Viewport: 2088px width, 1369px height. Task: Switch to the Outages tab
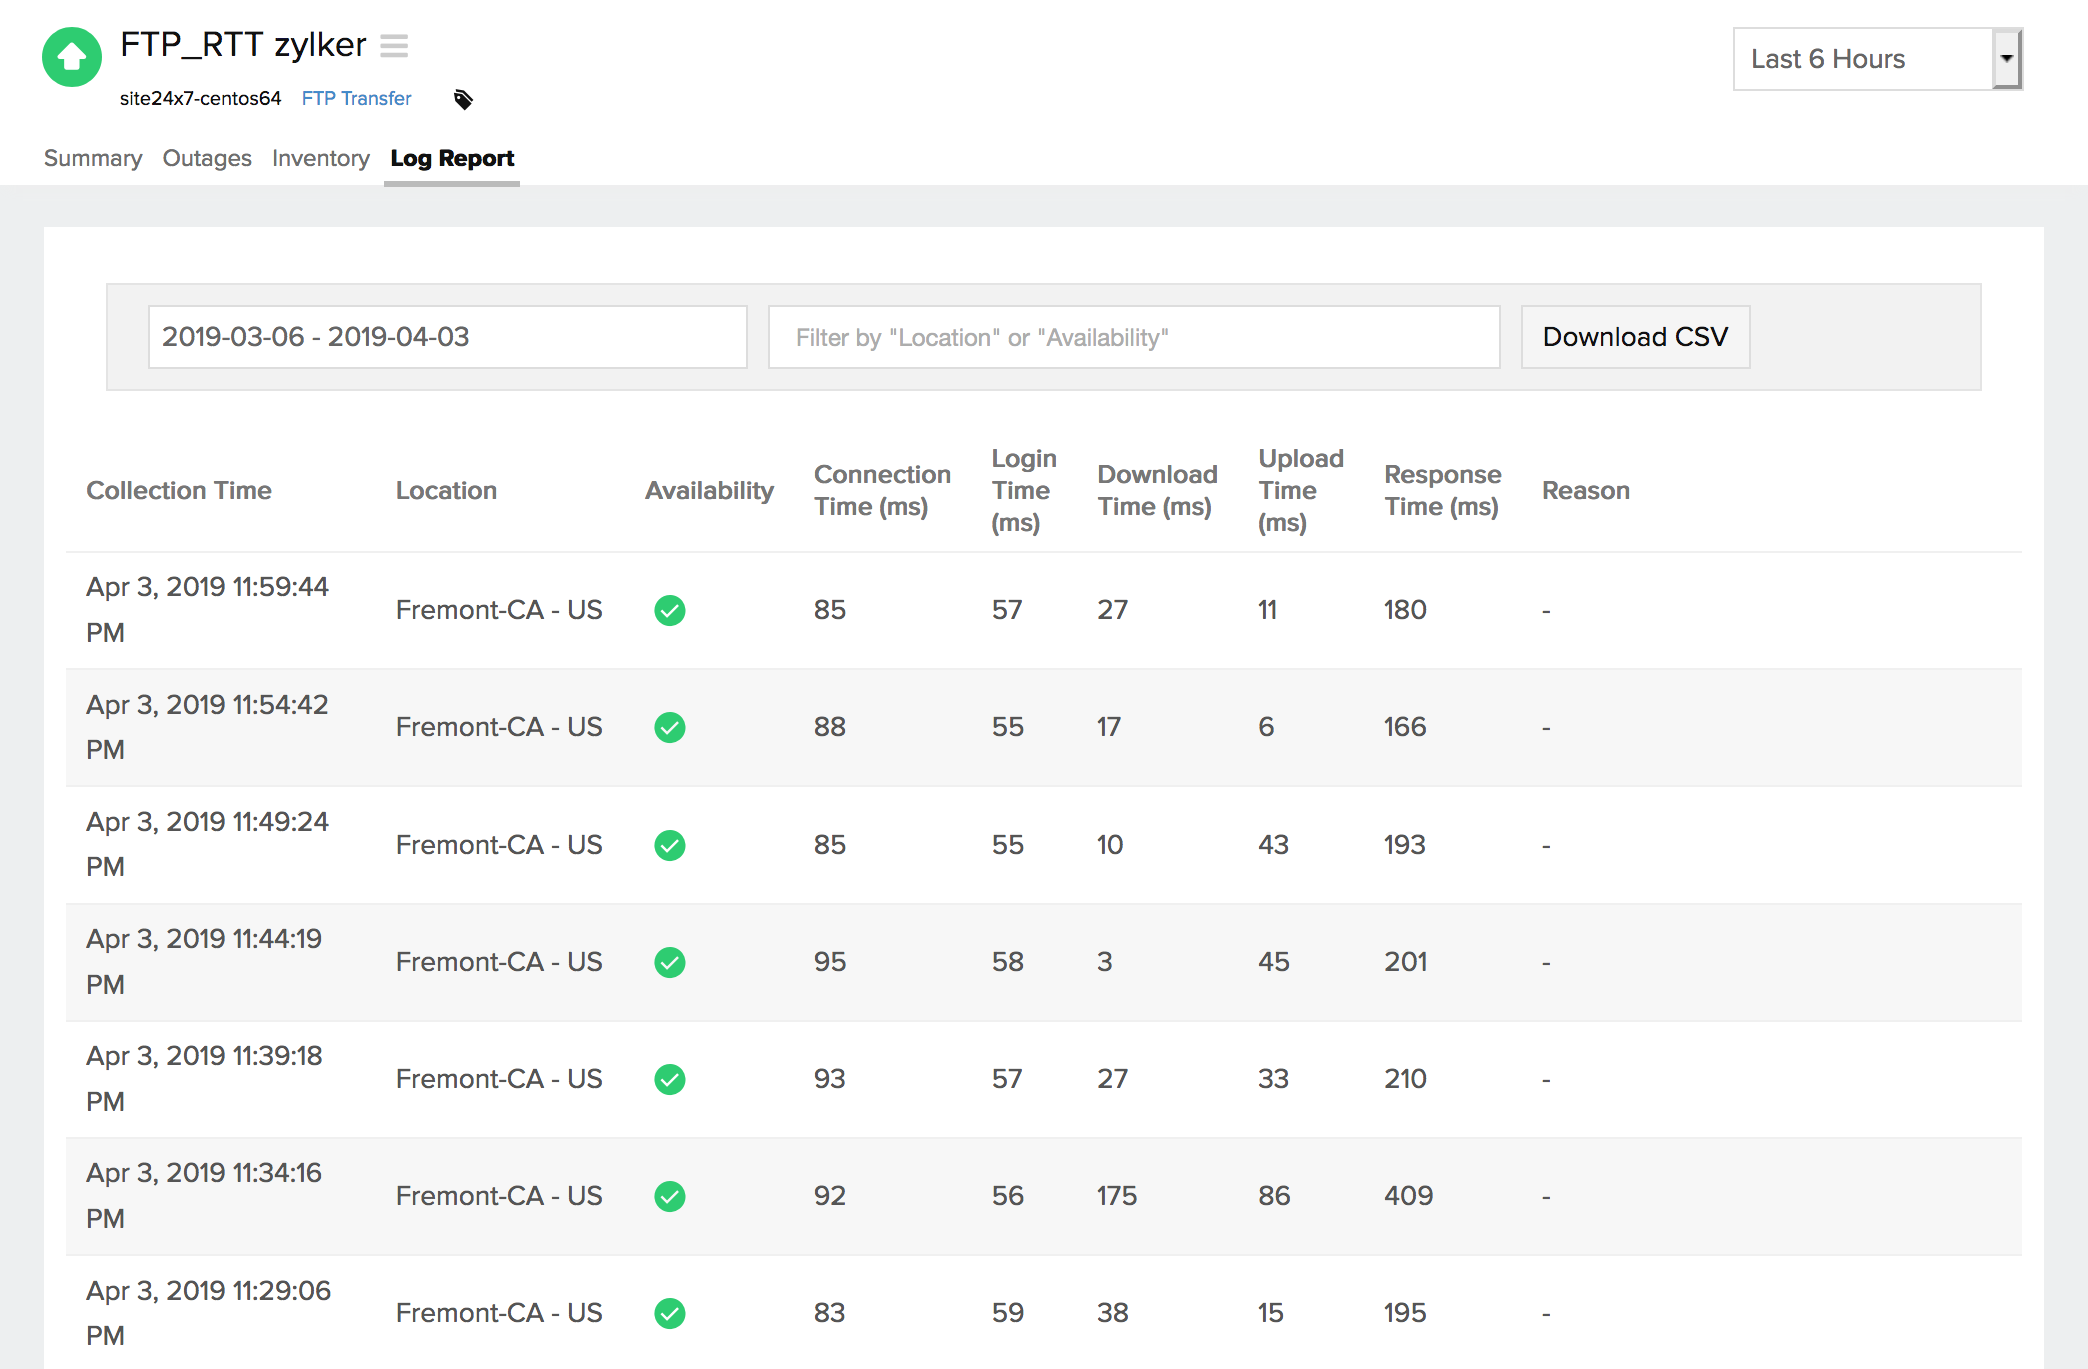tap(207, 158)
